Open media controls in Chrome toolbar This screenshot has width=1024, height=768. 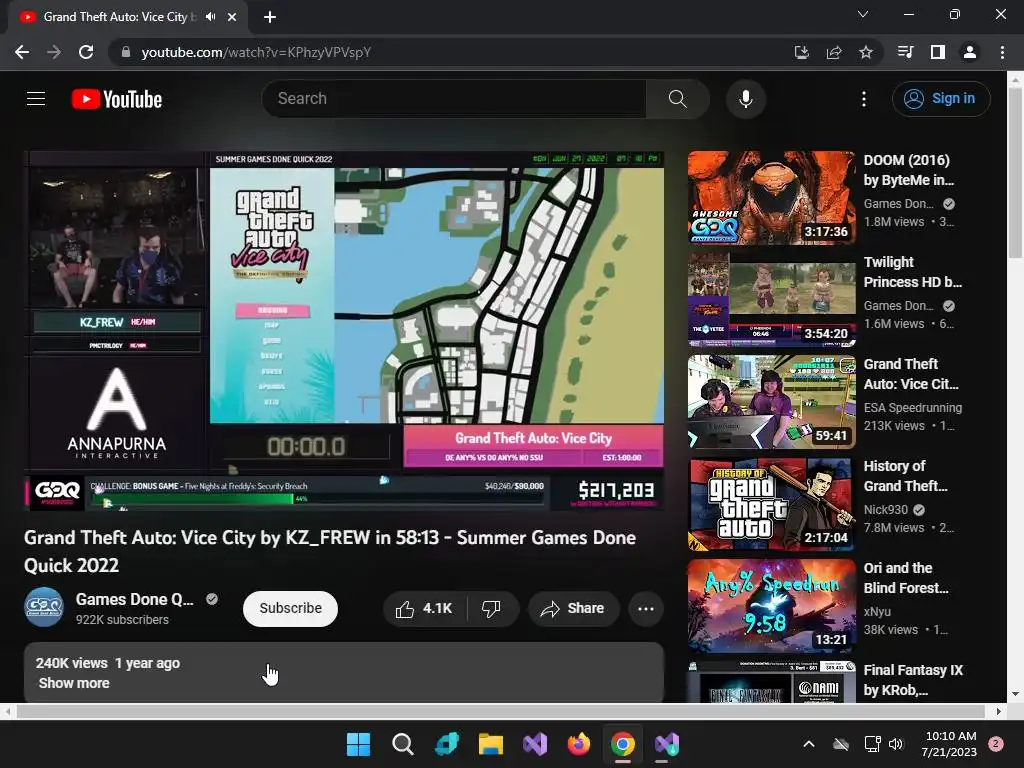tap(905, 52)
